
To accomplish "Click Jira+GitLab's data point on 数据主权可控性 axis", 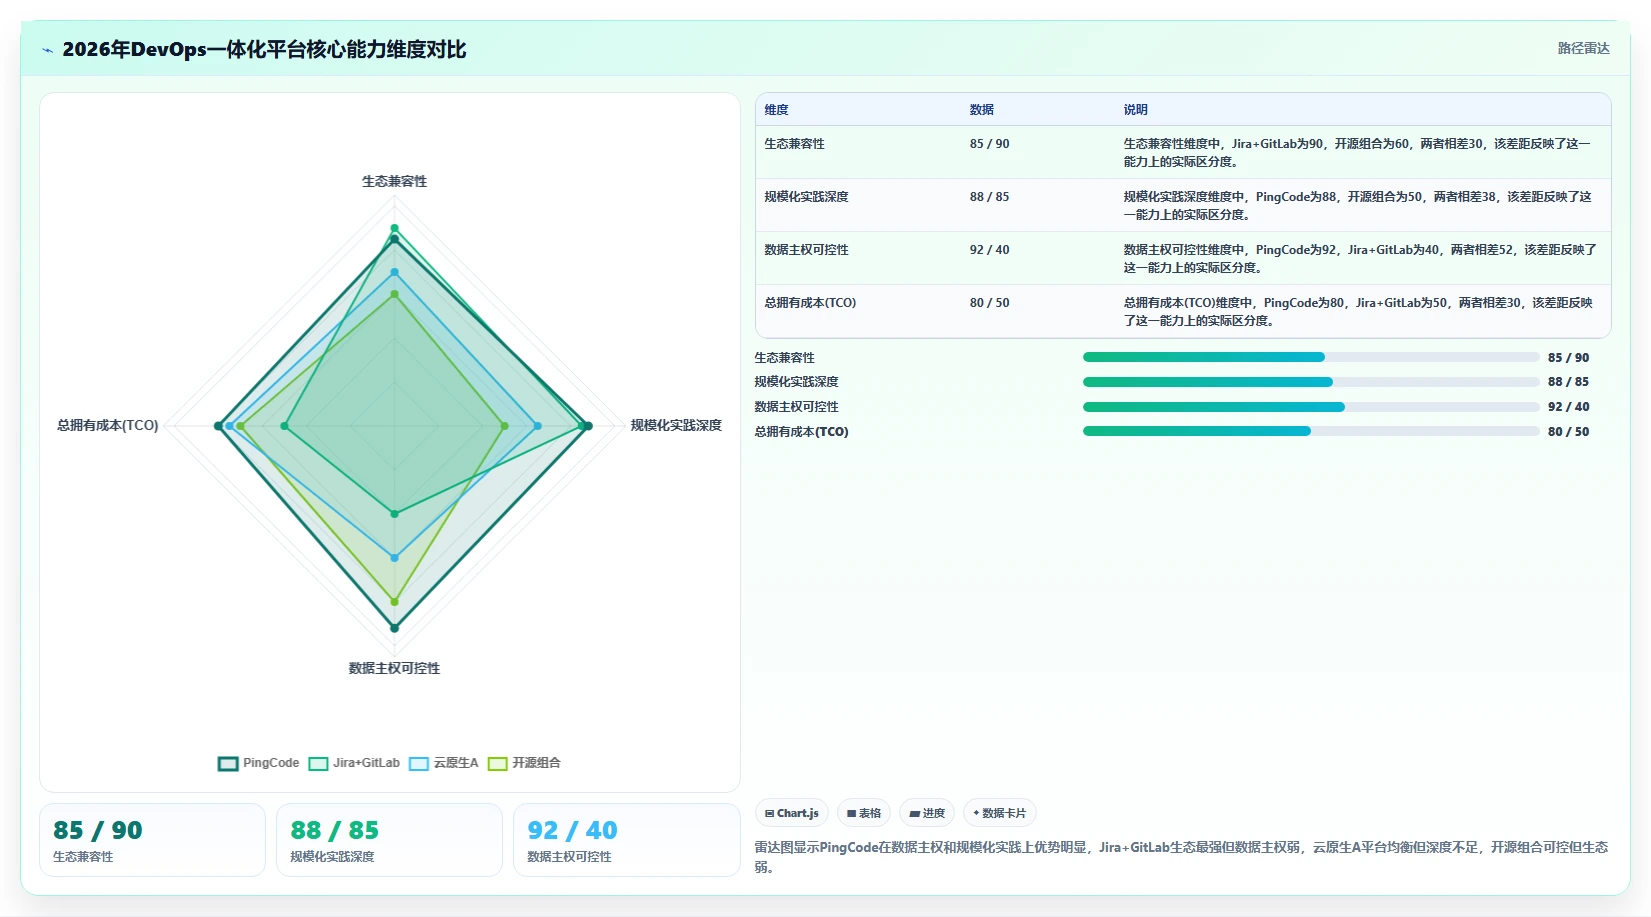I will 394,514.
